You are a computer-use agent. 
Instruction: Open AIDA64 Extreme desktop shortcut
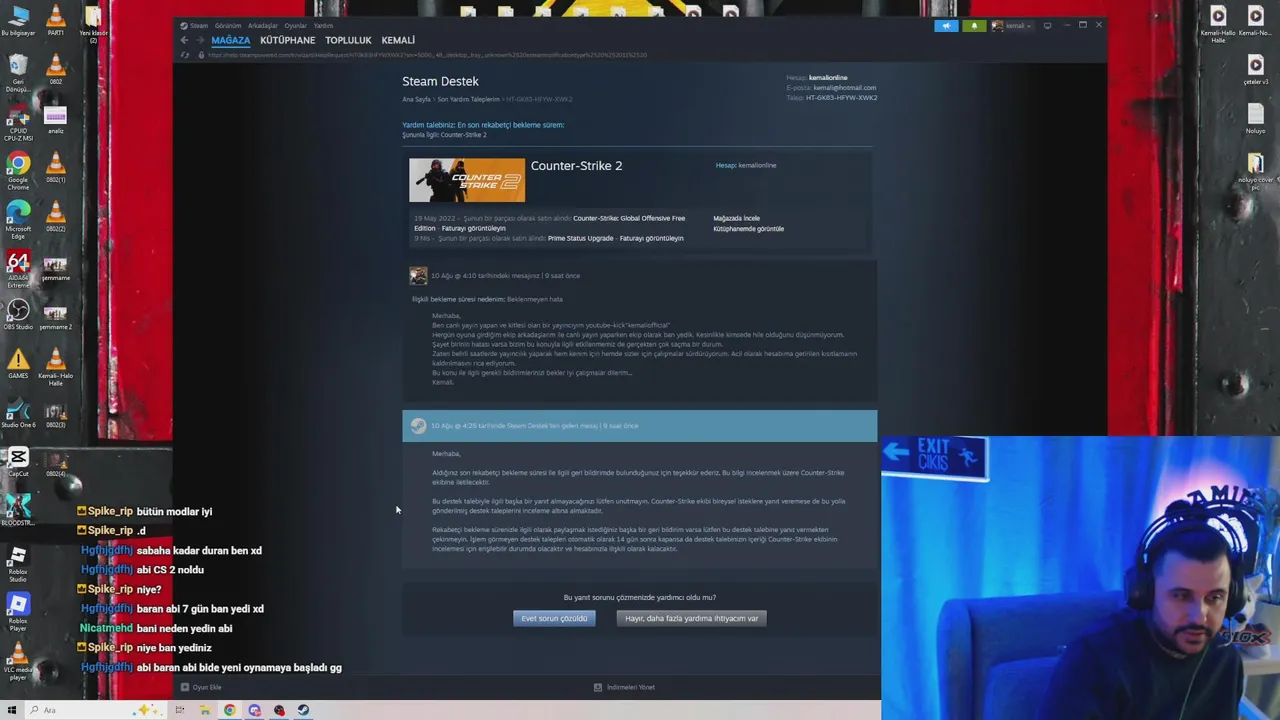(18, 269)
